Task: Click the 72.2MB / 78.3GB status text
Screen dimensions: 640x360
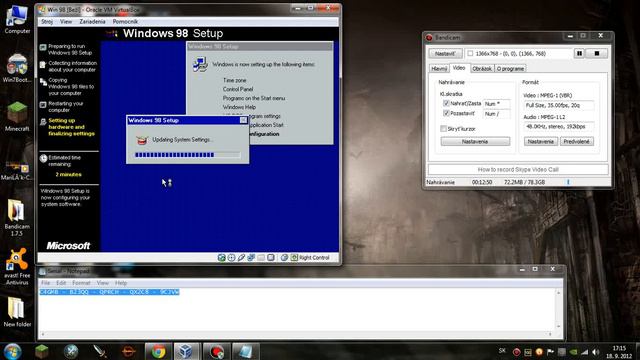Action: 524,182
